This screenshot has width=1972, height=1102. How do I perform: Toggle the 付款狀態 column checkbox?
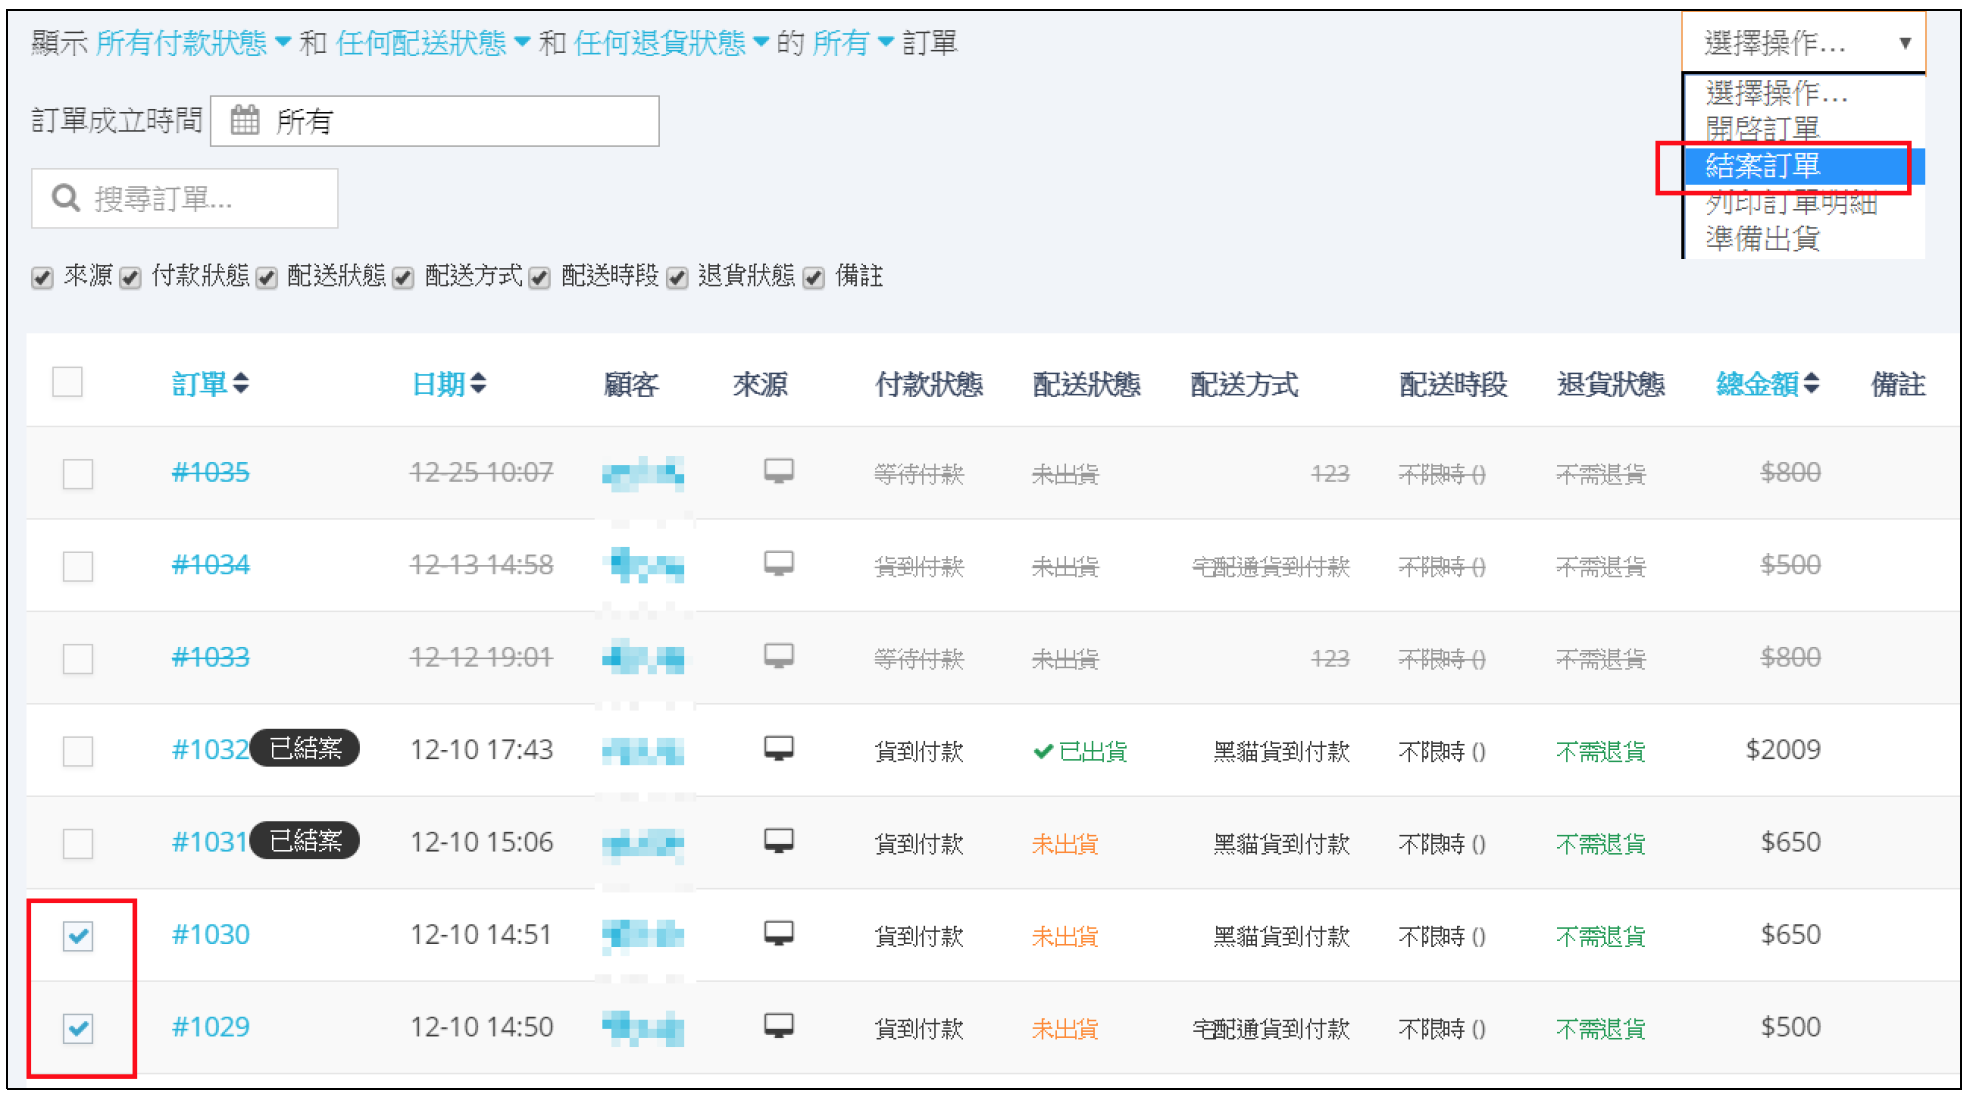(130, 277)
